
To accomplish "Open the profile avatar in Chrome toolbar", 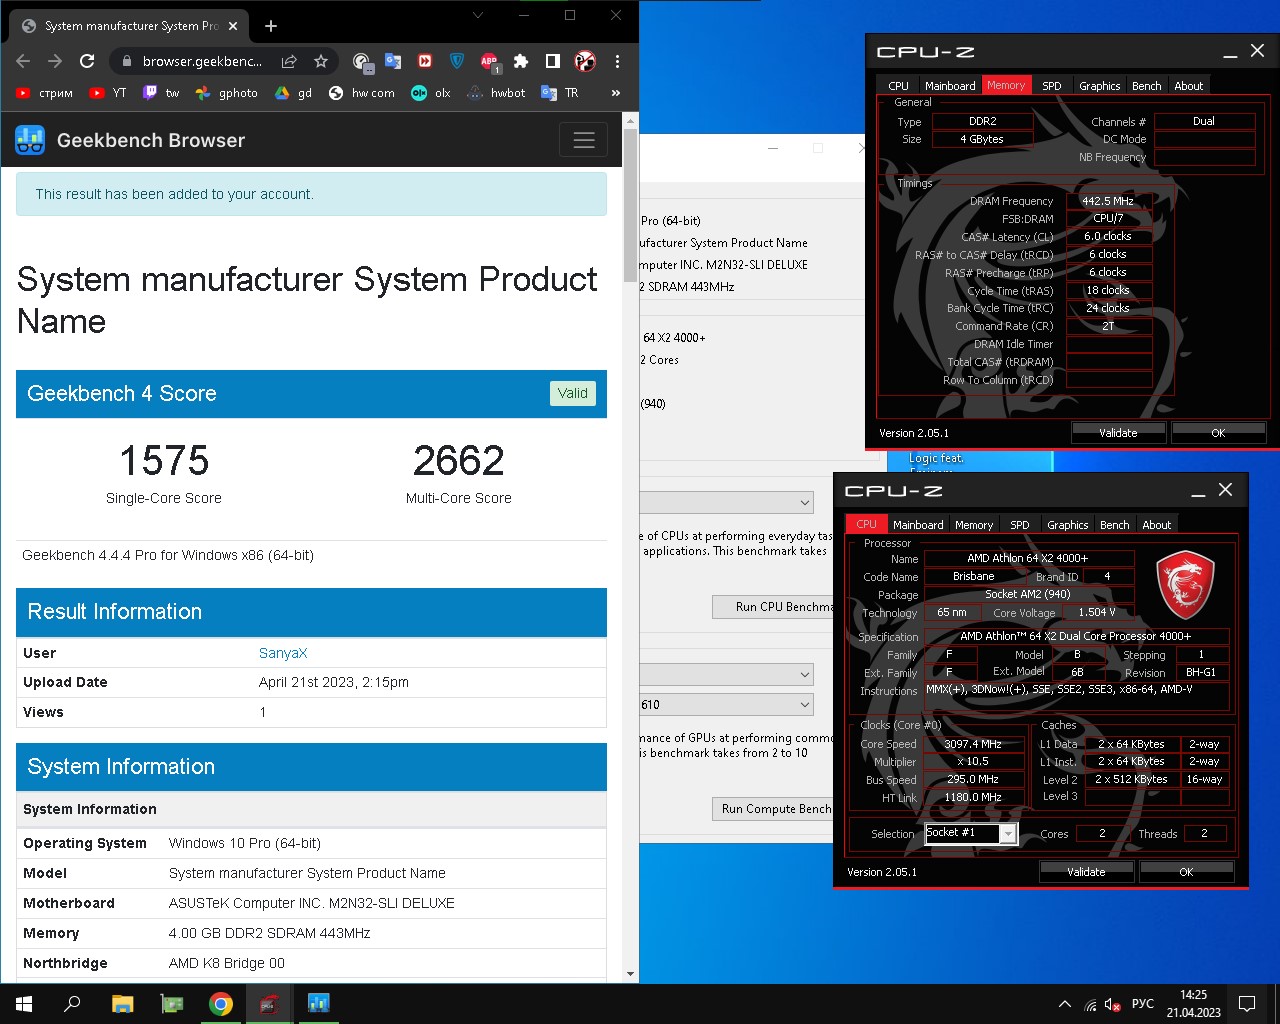I will click(585, 61).
